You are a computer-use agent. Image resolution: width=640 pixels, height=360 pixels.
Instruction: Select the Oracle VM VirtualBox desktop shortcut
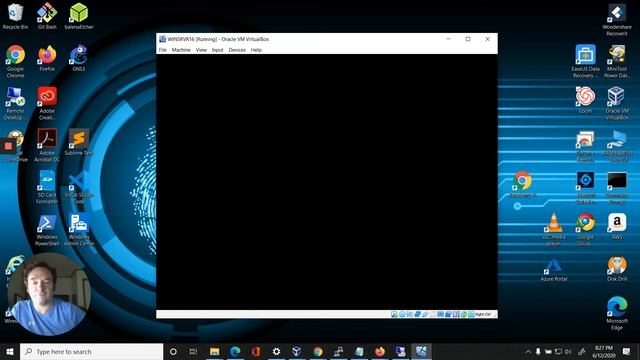(x=617, y=103)
